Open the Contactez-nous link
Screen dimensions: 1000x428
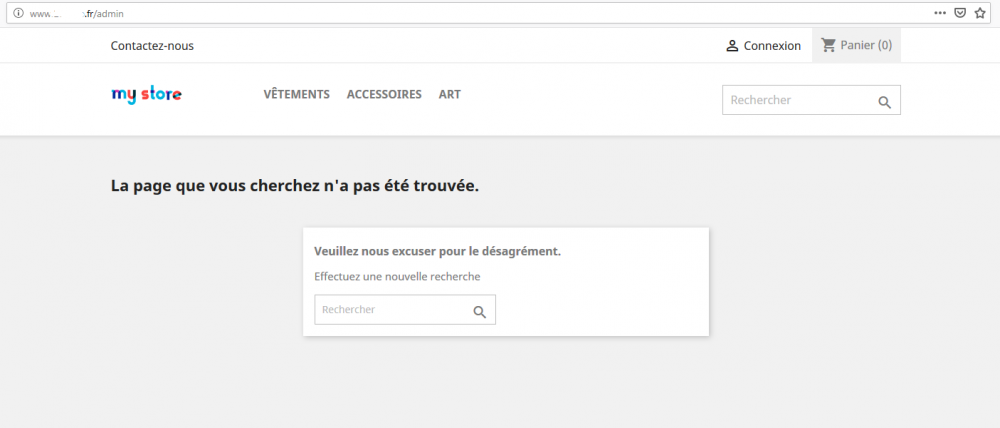pos(152,46)
